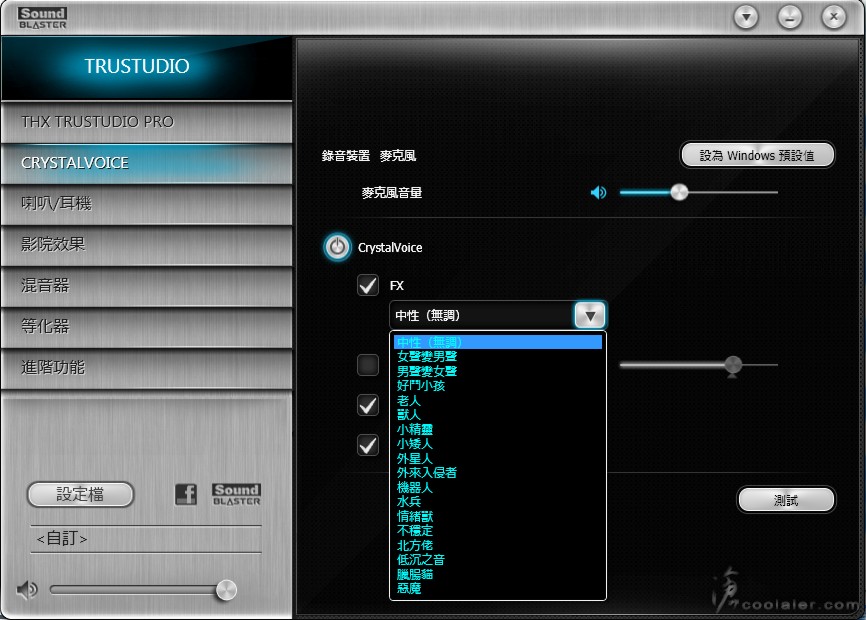Image resolution: width=866 pixels, height=620 pixels.
Task: Click the 設為 Windows 預設值 button
Action: tap(757, 155)
